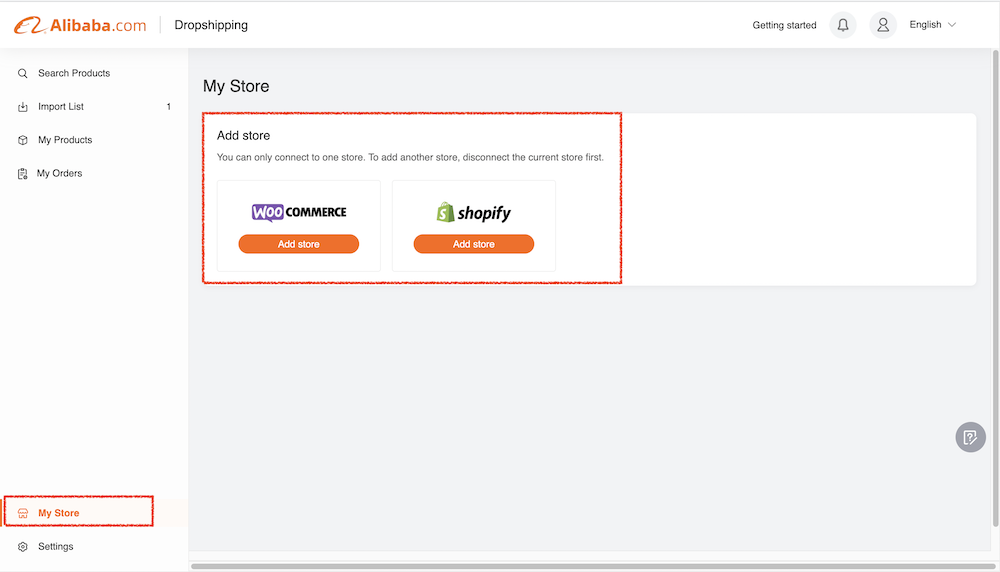The image size is (1000, 572).
Task: Click the My Store storefront icon
Action: (x=22, y=513)
